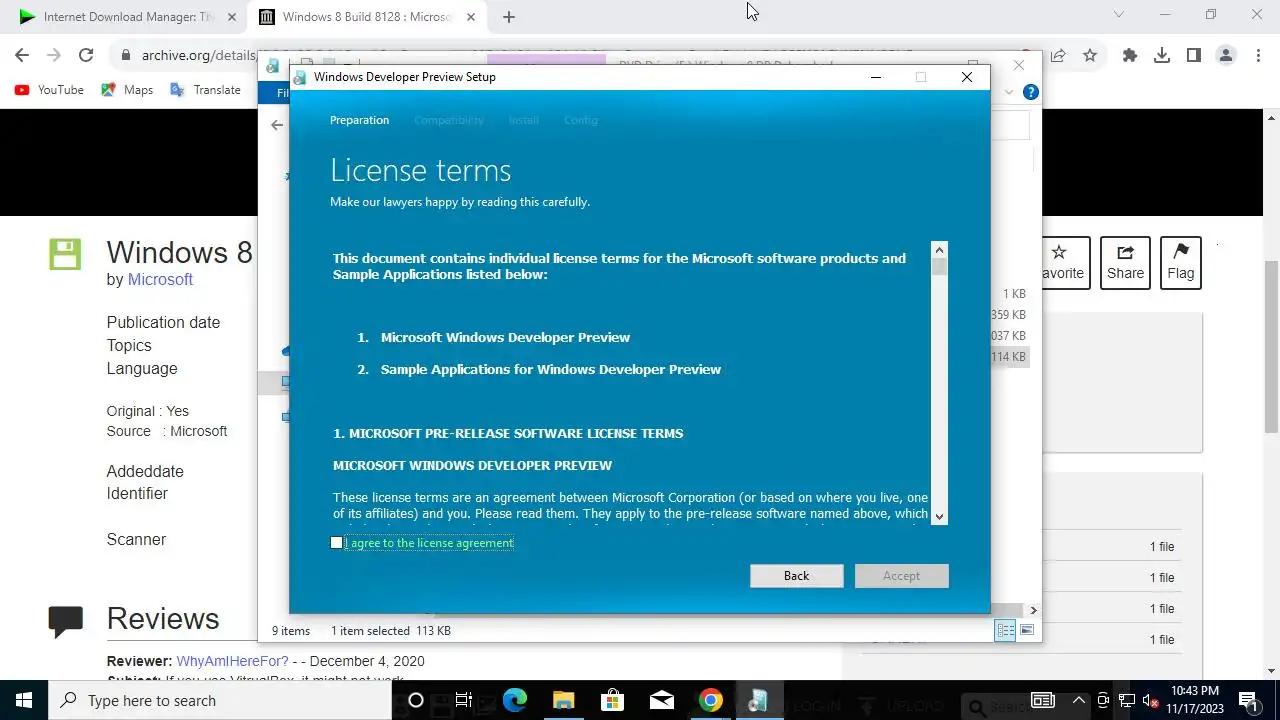The image size is (1280, 720).
Task: Open Cortana from the taskbar
Action: [415, 700]
